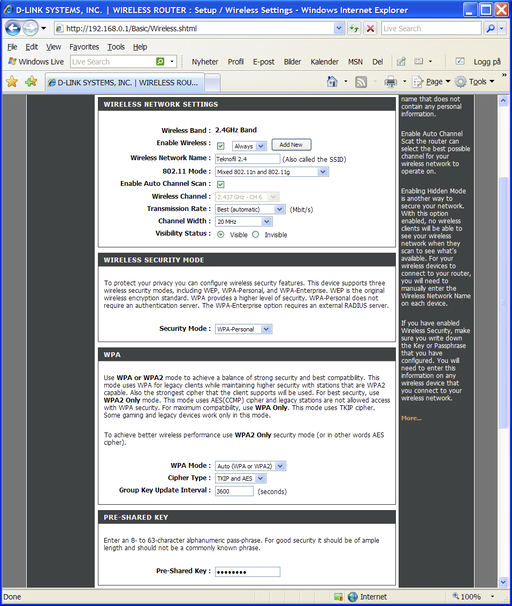Open the Bilder toolbar link

(292, 62)
